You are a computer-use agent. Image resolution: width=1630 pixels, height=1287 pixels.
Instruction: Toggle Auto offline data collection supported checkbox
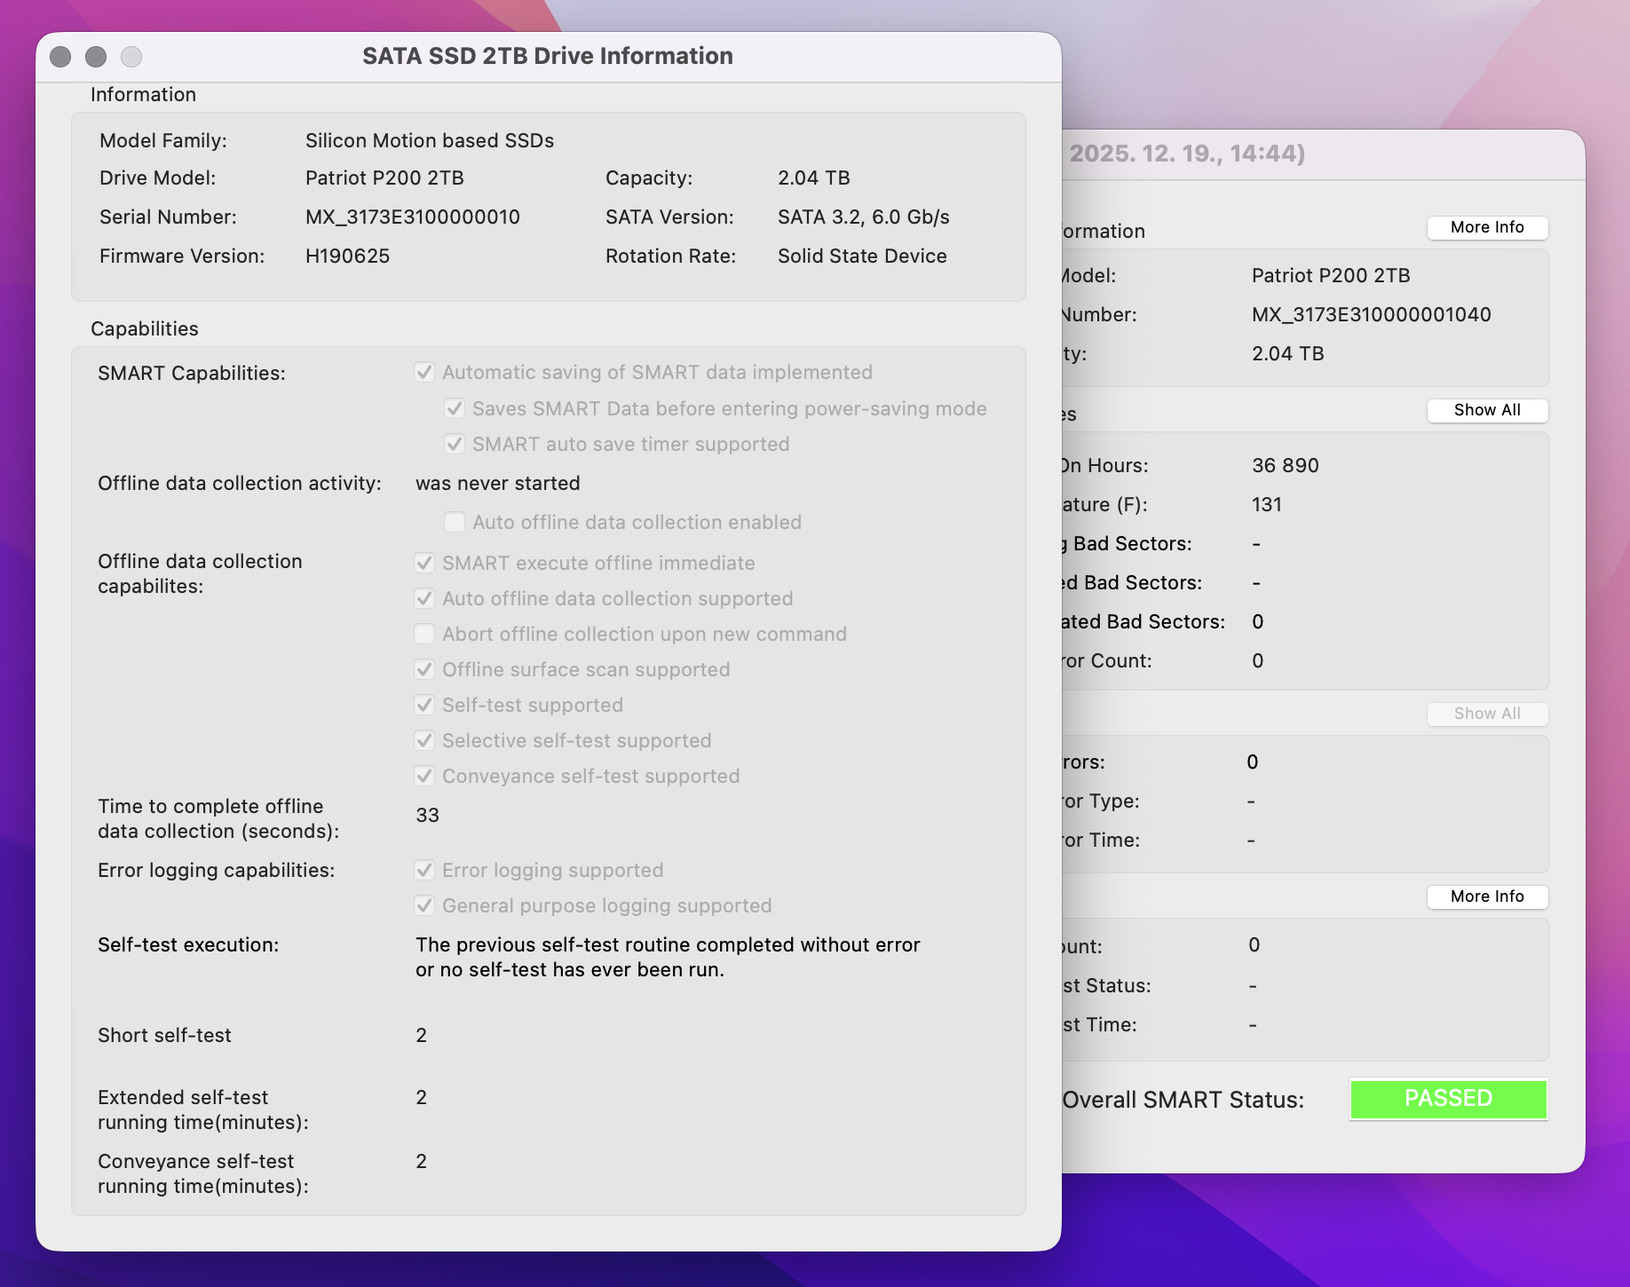pos(424,599)
